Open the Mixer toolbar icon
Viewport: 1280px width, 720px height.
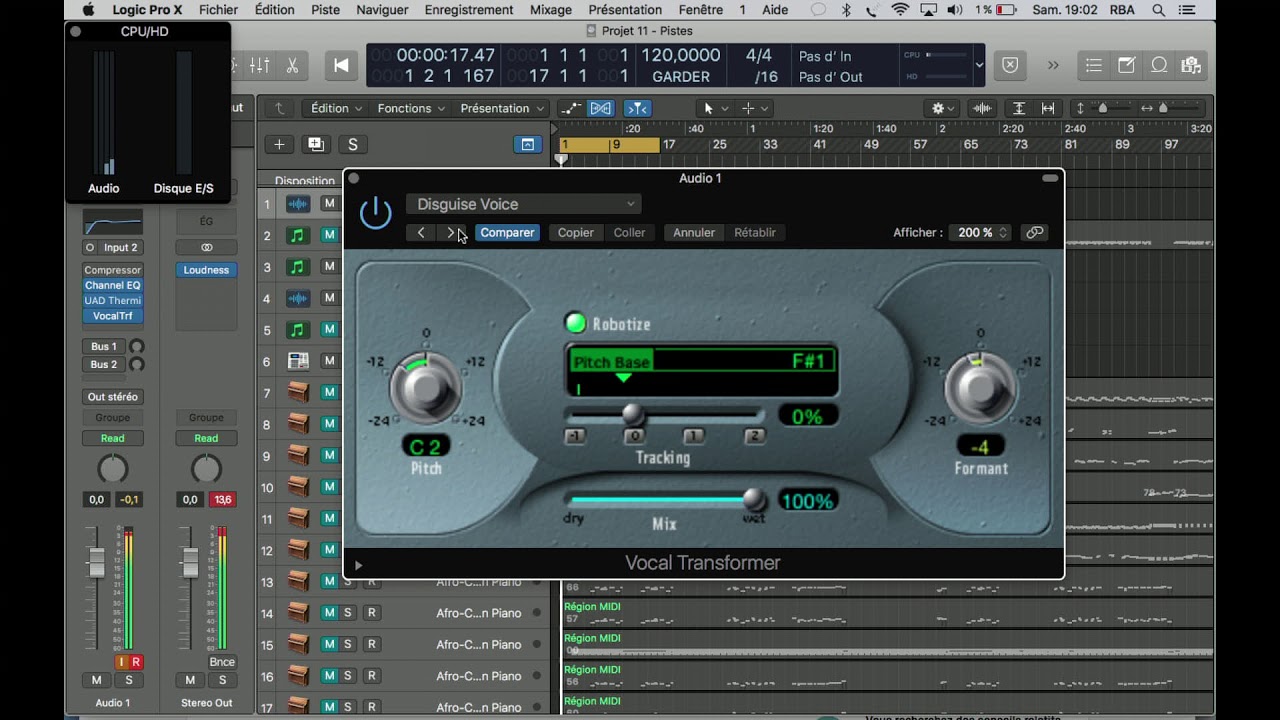pos(260,65)
